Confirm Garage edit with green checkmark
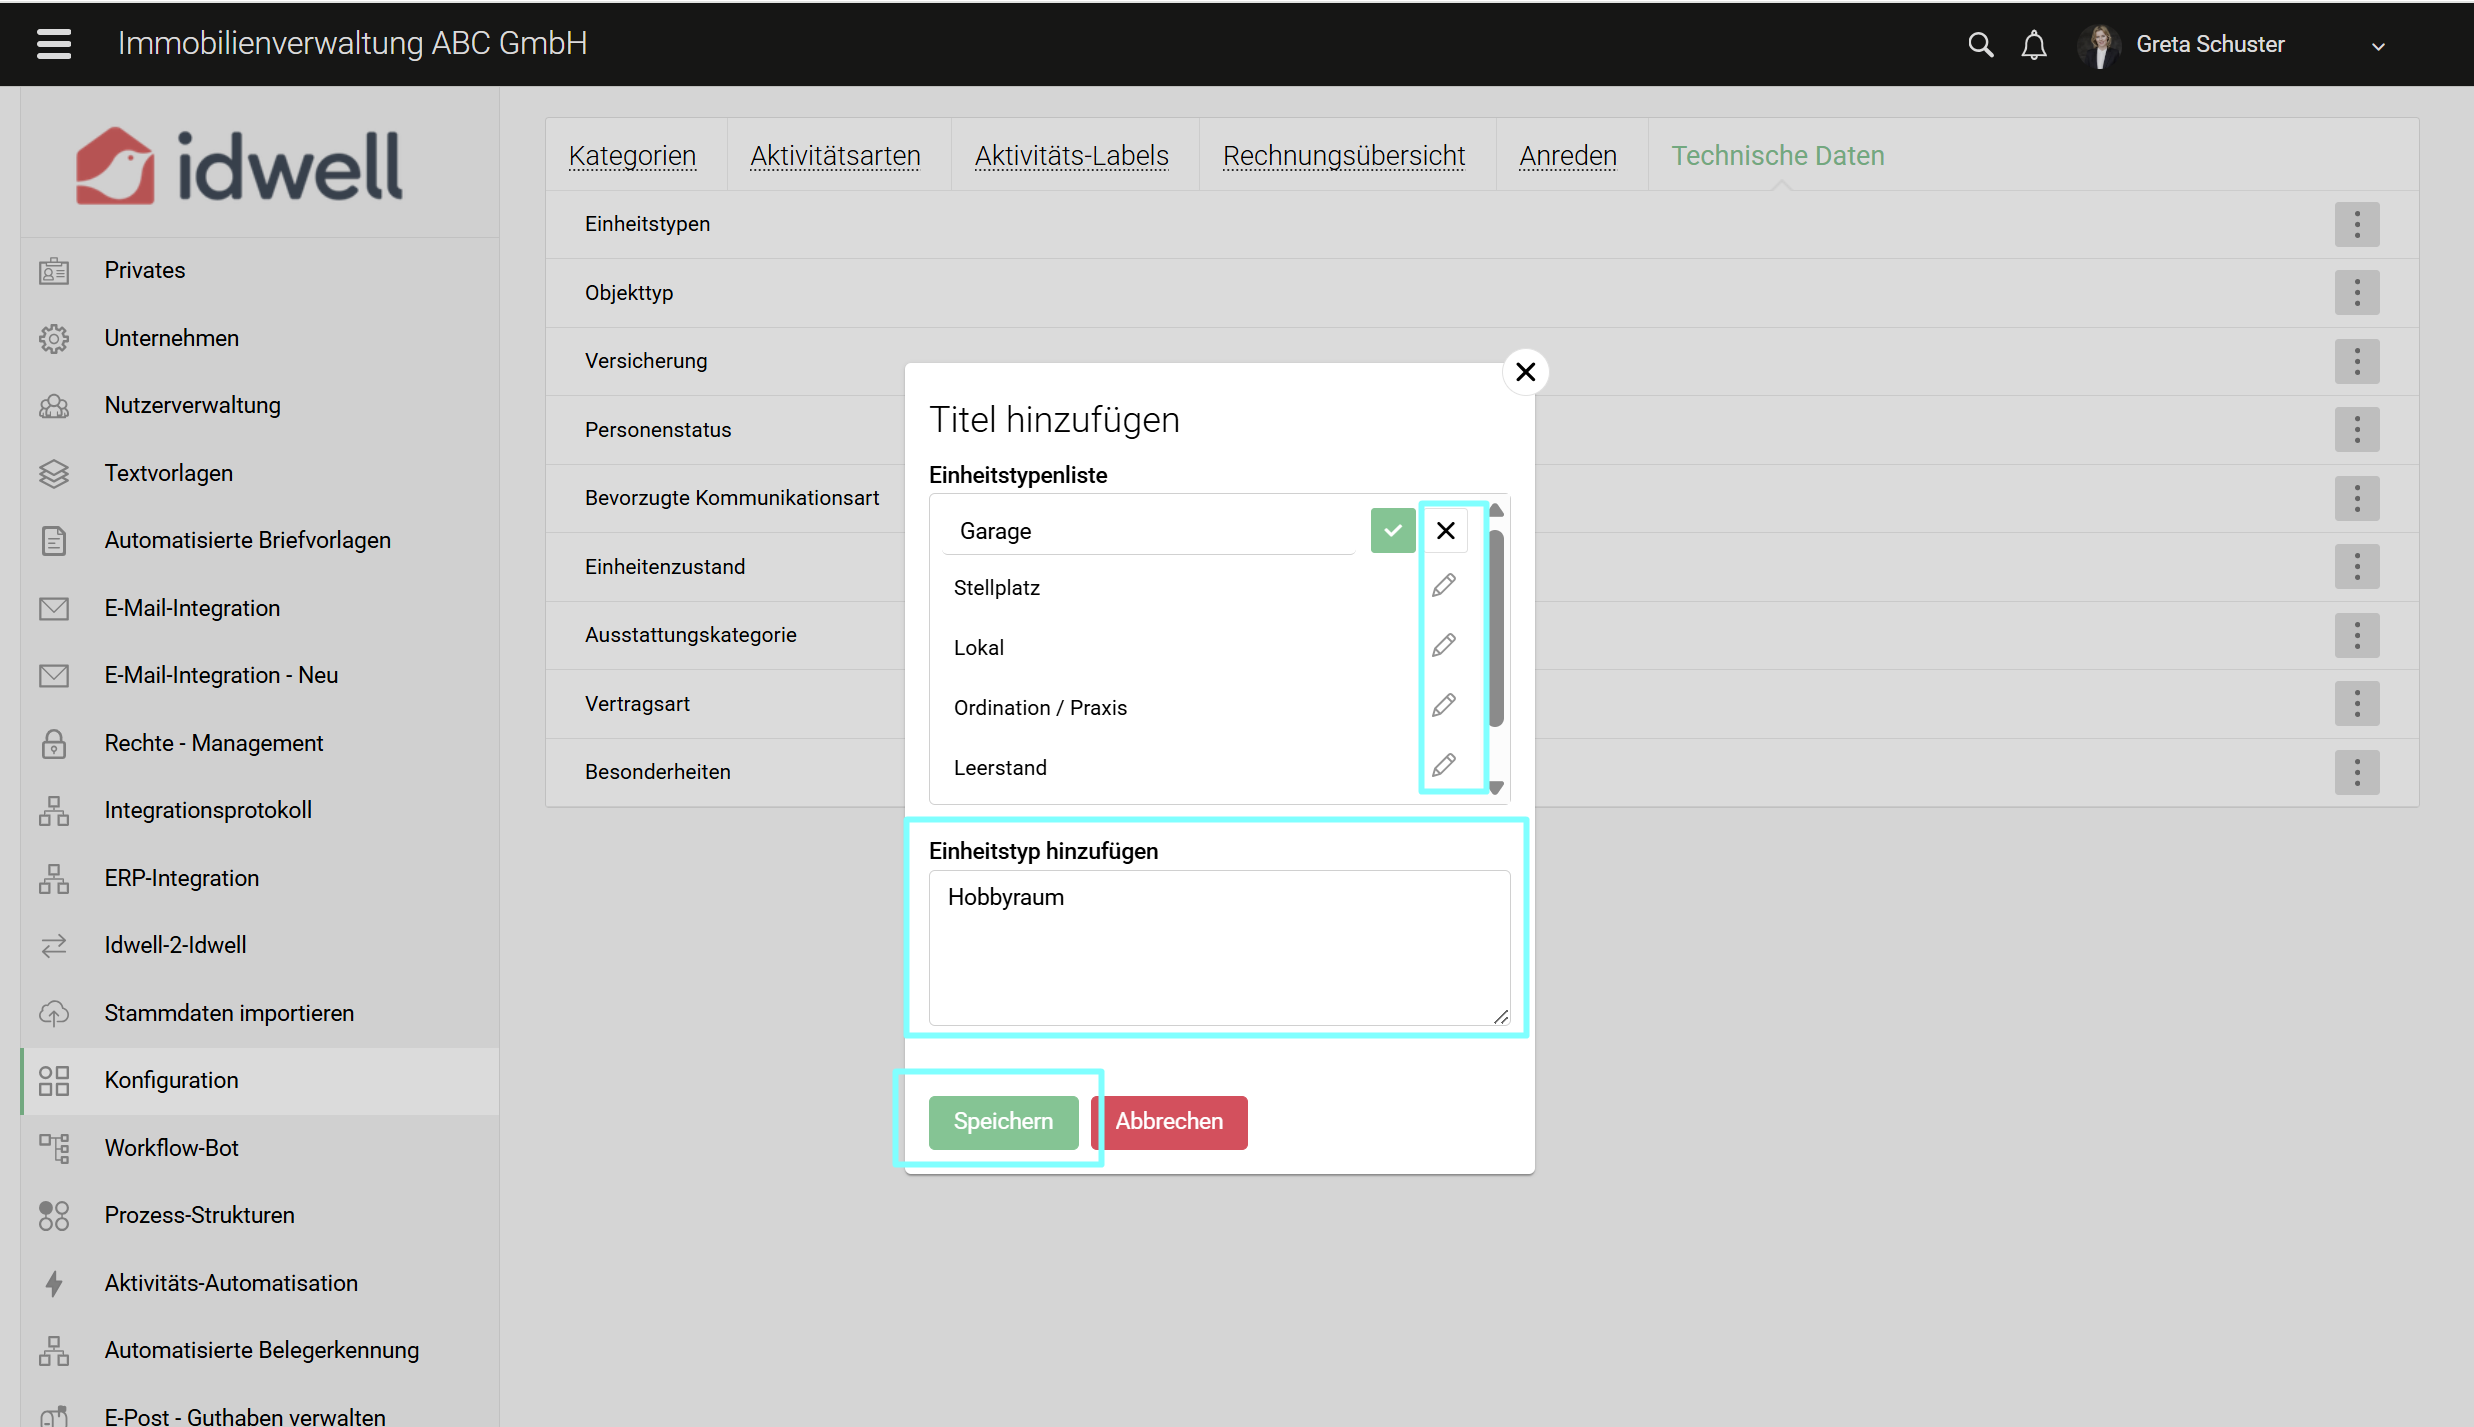 point(1392,531)
